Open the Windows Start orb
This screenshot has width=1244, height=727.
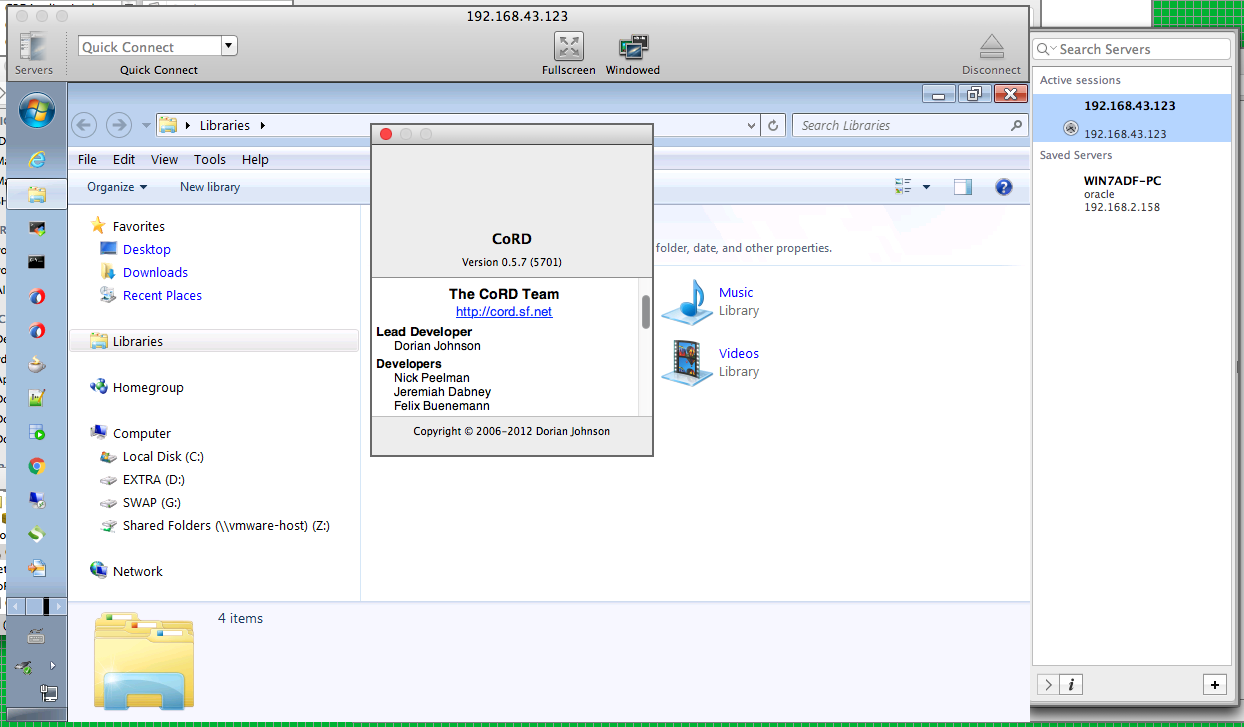pyautogui.click(x=36, y=110)
